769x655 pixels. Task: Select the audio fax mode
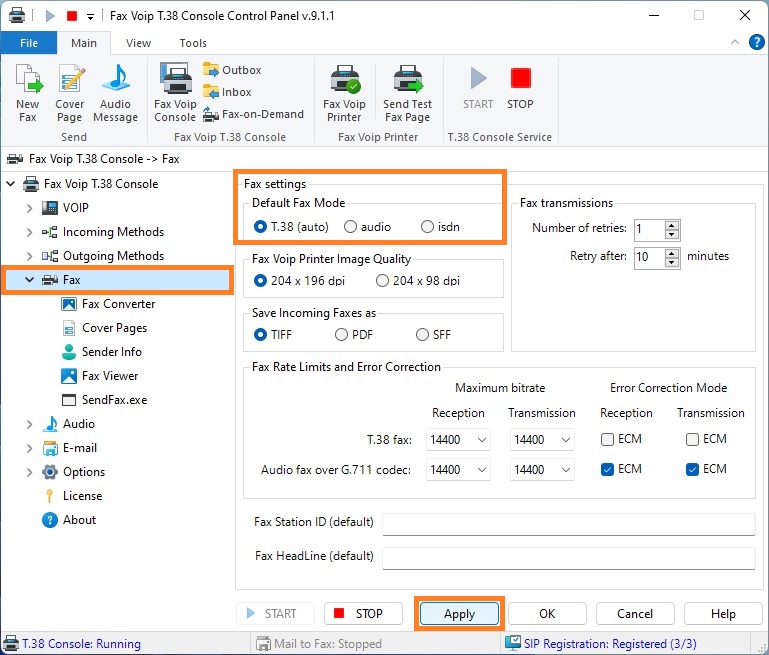click(x=367, y=227)
